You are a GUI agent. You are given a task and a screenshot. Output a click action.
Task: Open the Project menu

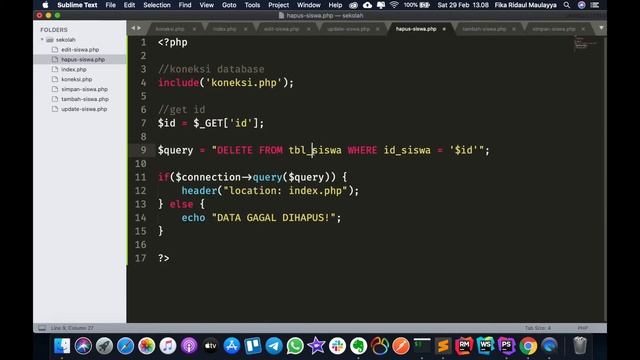(279, 5)
